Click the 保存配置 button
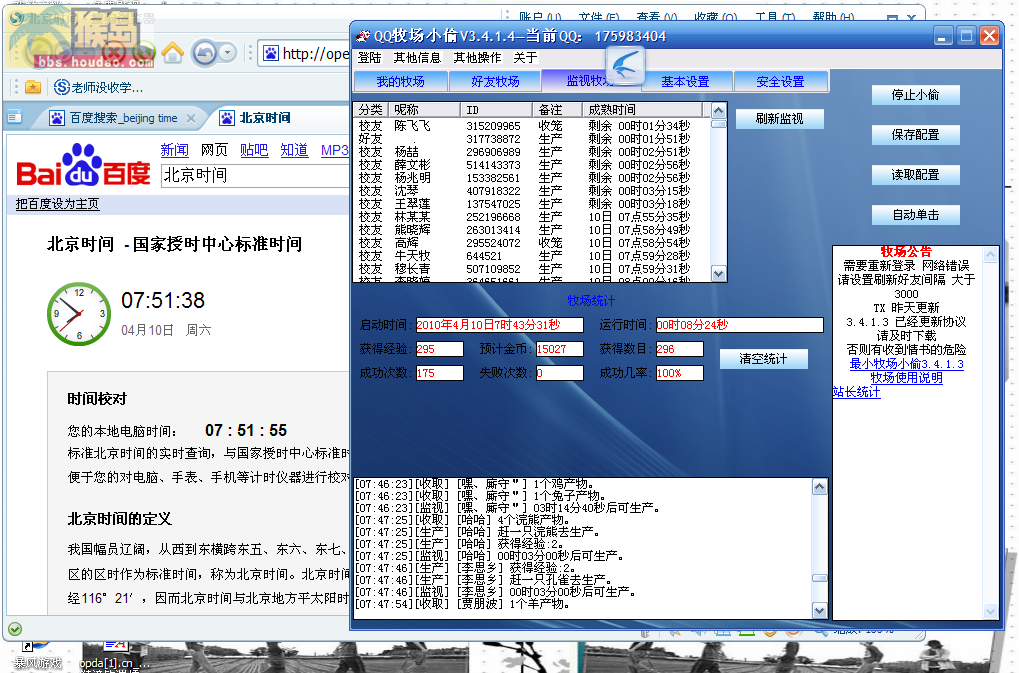 pyautogui.click(x=915, y=134)
